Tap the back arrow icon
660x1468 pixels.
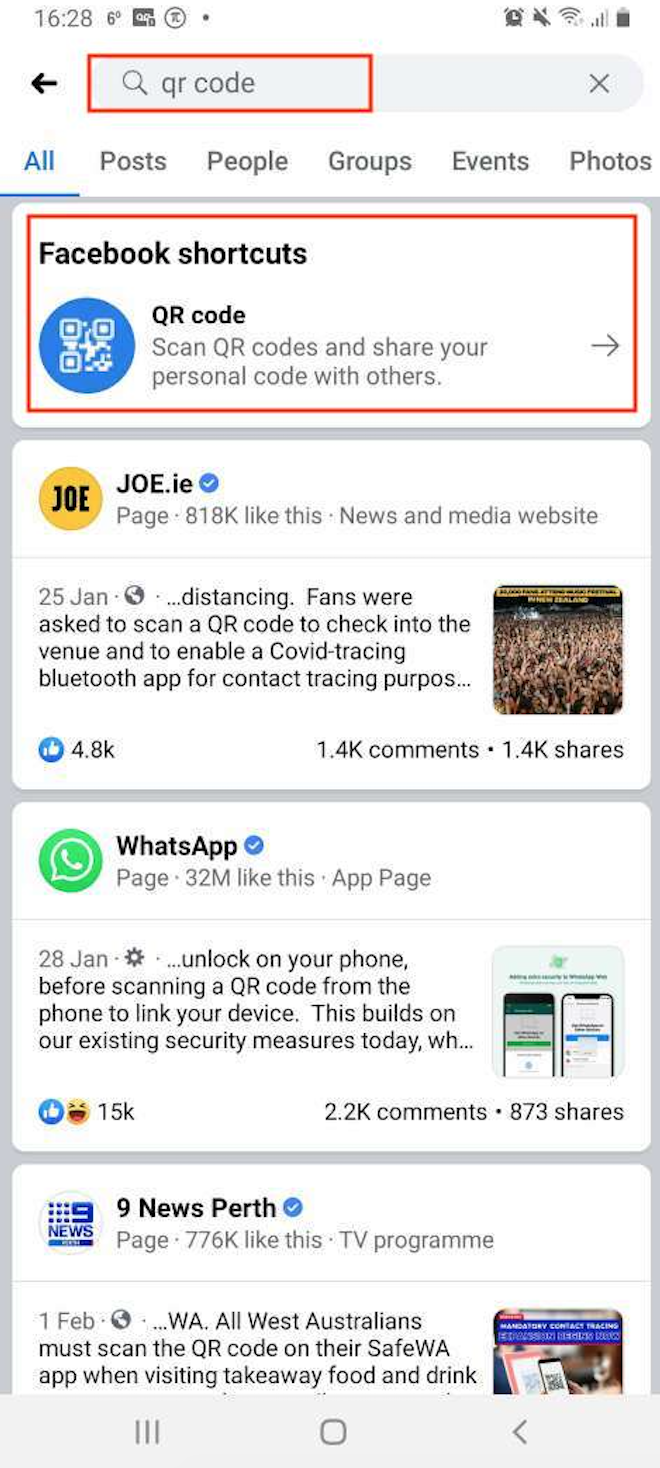(x=44, y=83)
